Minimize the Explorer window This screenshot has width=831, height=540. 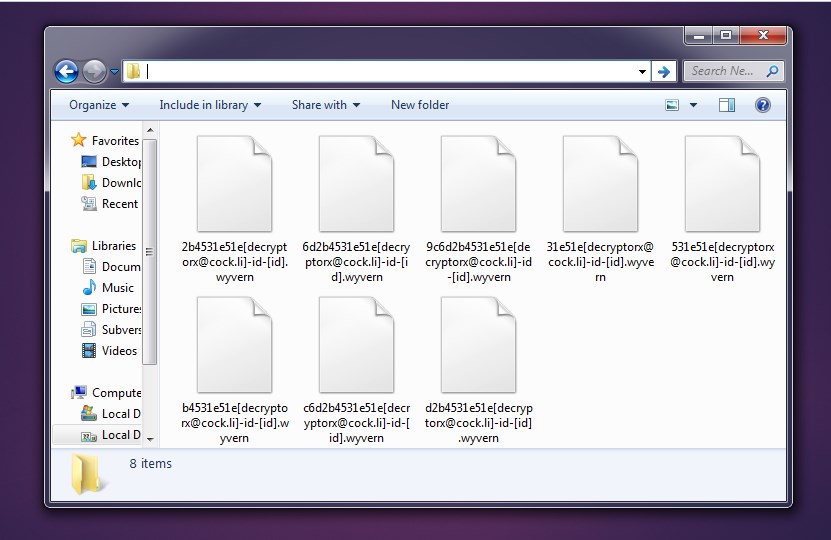point(699,36)
